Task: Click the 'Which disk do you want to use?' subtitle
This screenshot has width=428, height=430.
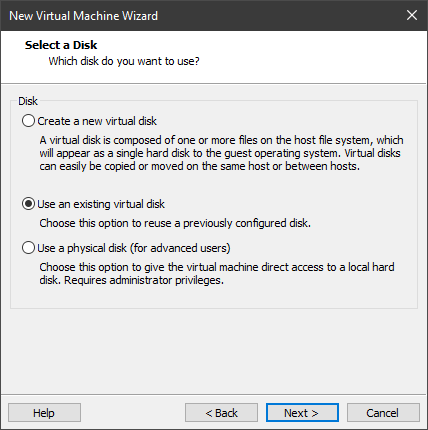Action: point(124,61)
